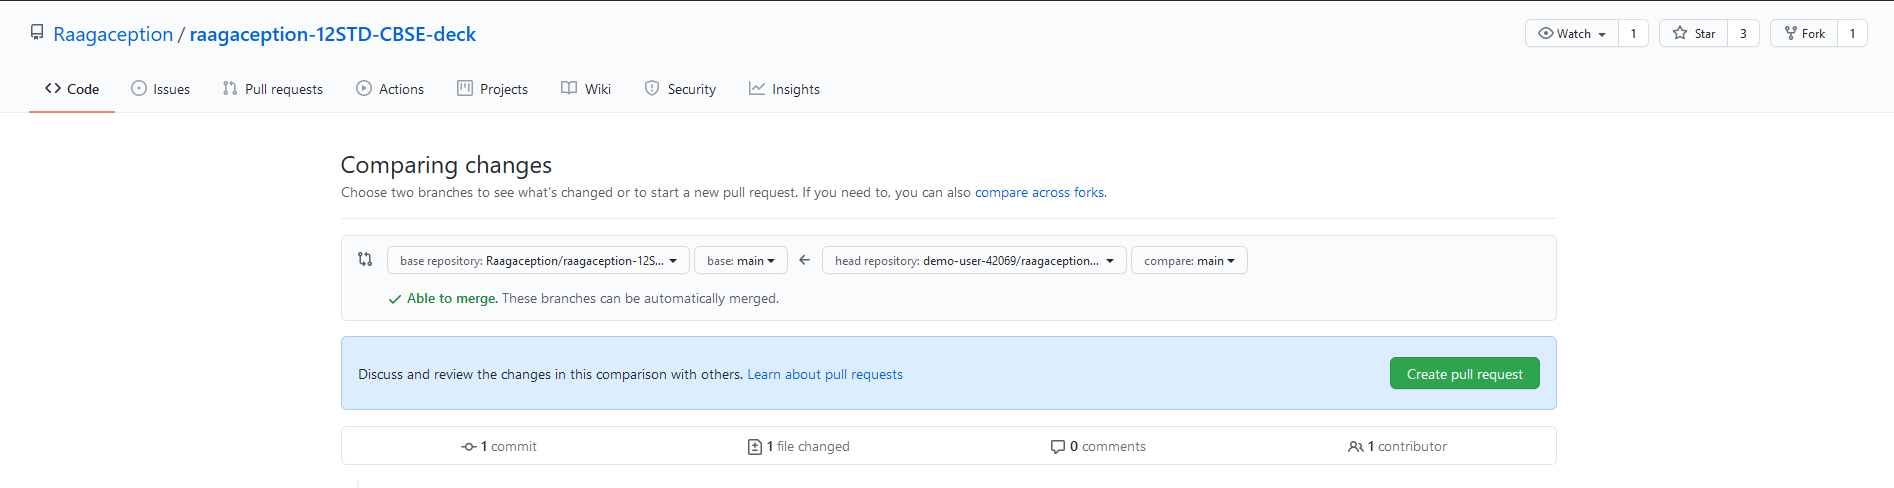
Task: Open the compare: main branch selector
Action: (1189, 260)
